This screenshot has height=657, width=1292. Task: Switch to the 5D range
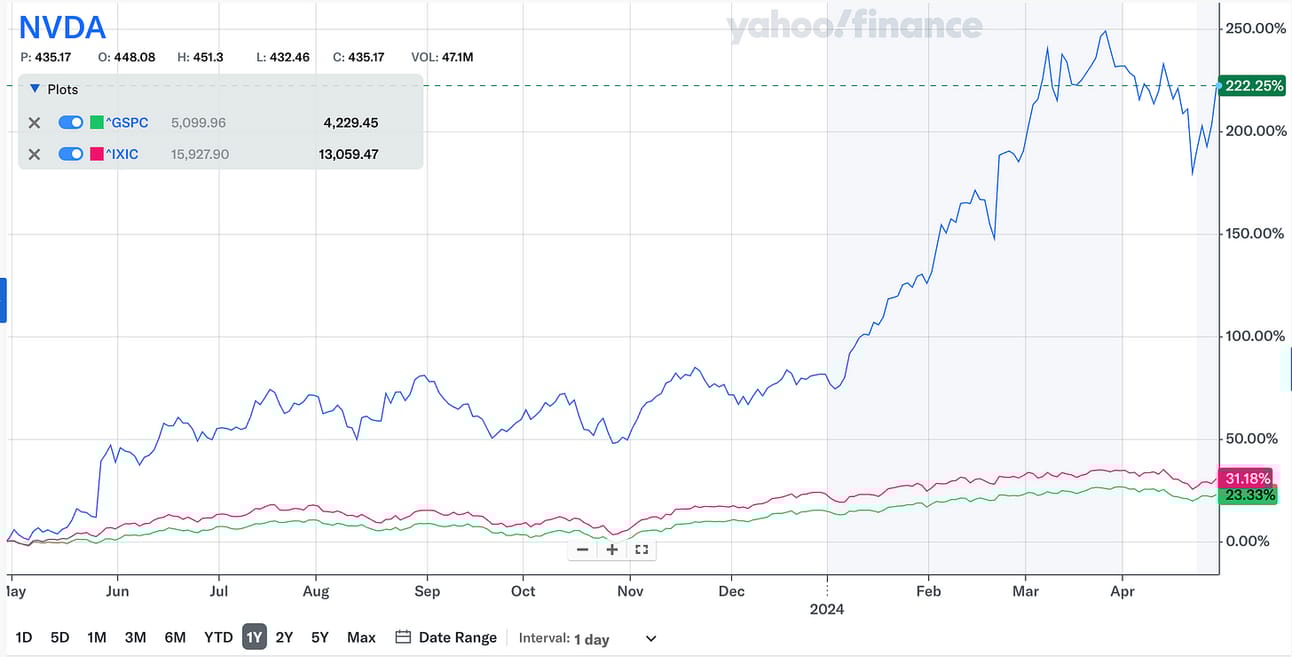(x=60, y=637)
